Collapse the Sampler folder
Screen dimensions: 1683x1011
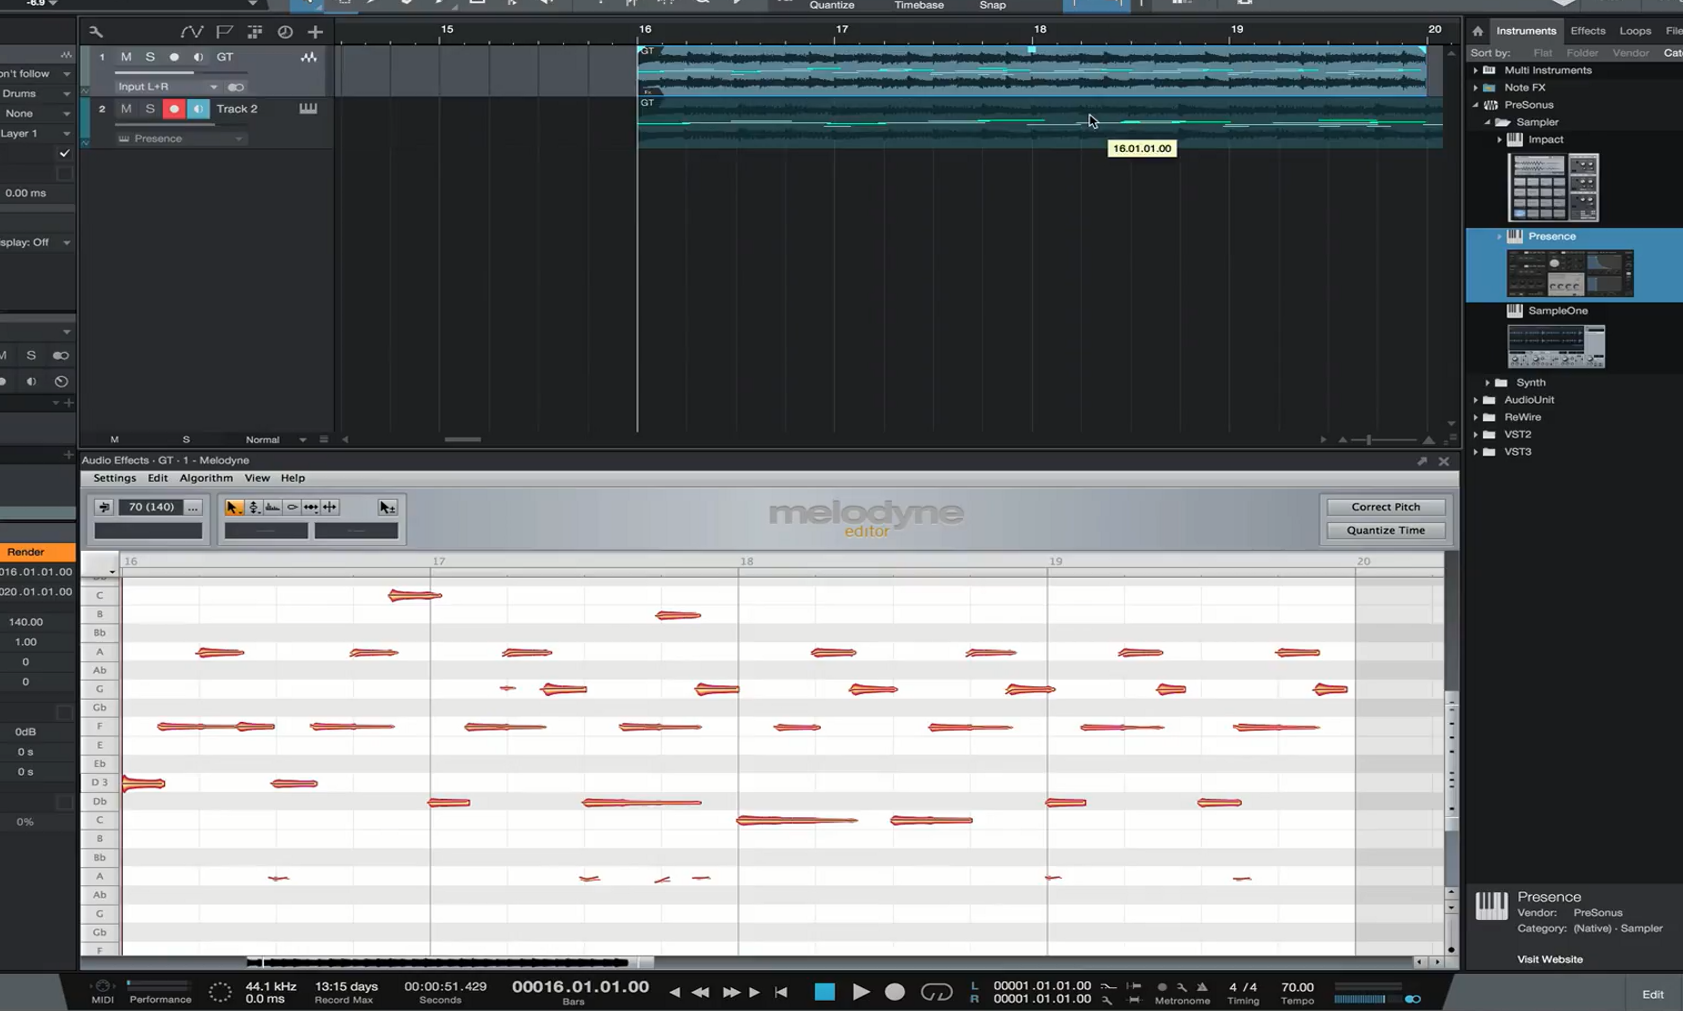pos(1487,122)
